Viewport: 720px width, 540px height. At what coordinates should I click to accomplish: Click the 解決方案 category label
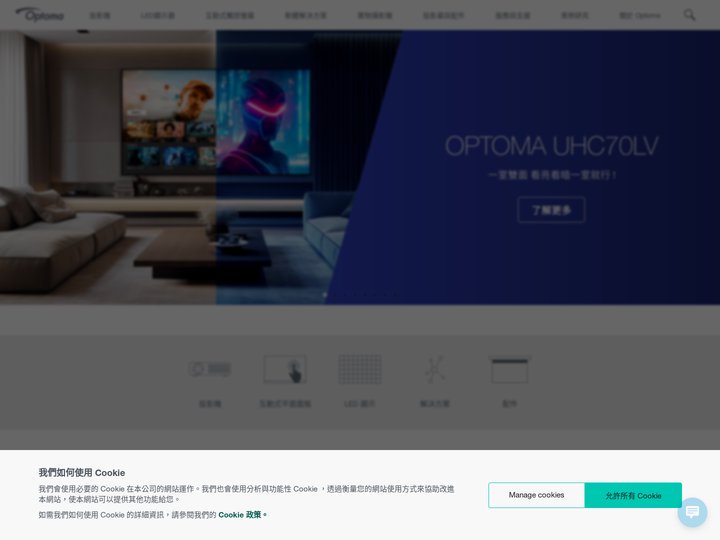click(435, 404)
